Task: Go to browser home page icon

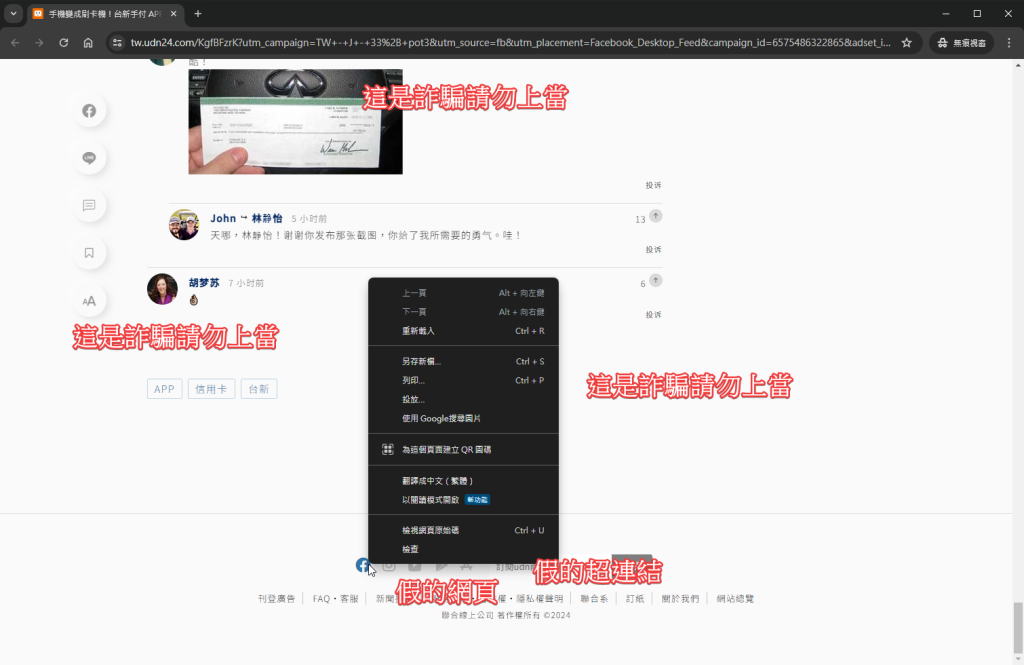Action: point(88,43)
